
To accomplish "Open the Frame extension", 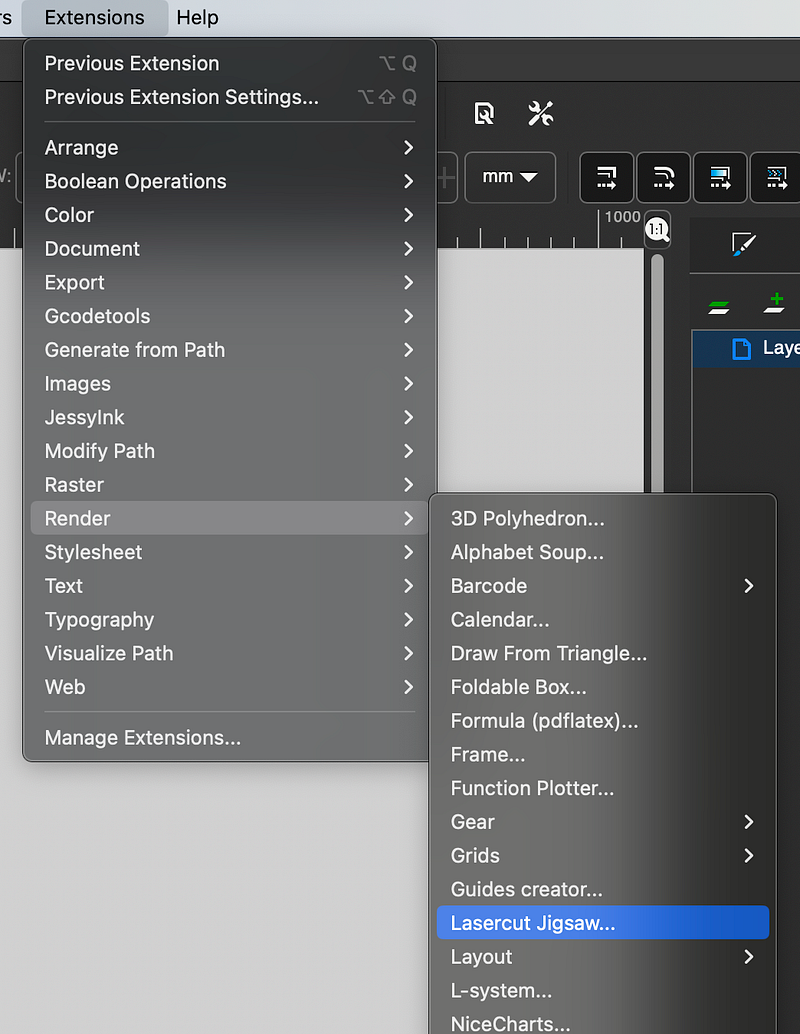I will 603,754.
